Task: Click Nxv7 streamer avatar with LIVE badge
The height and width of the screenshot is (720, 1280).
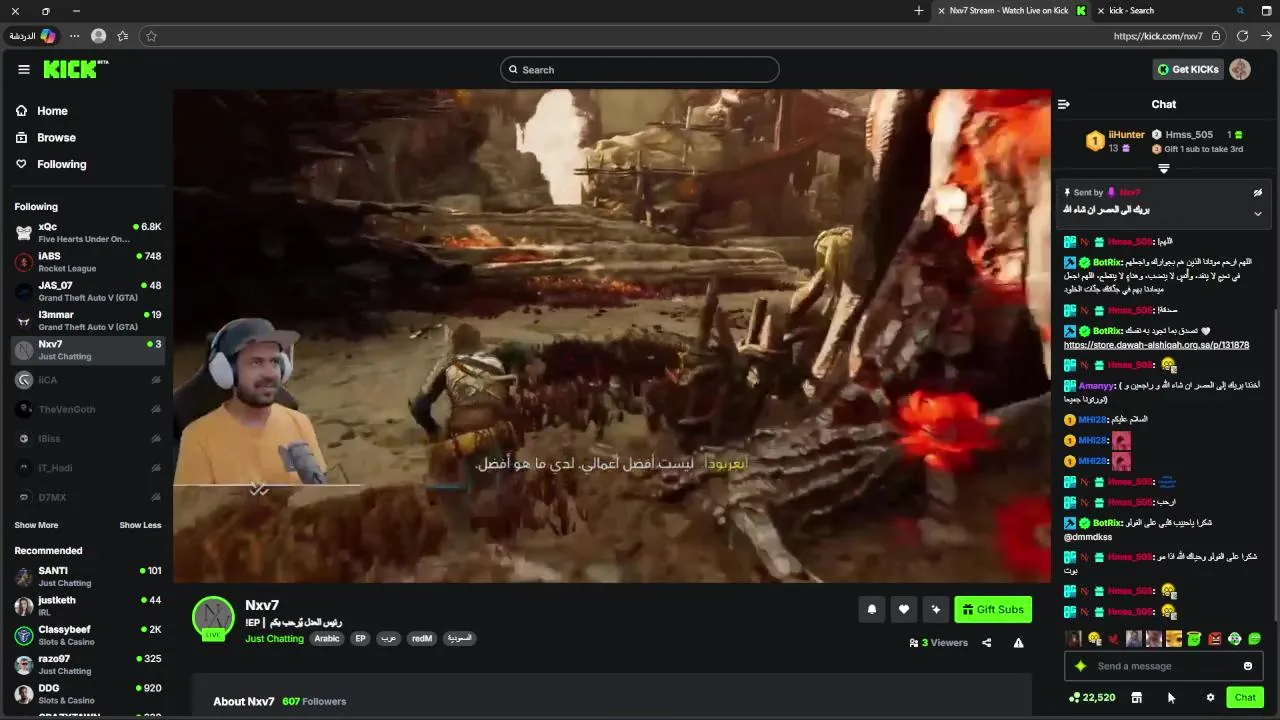Action: [213, 618]
